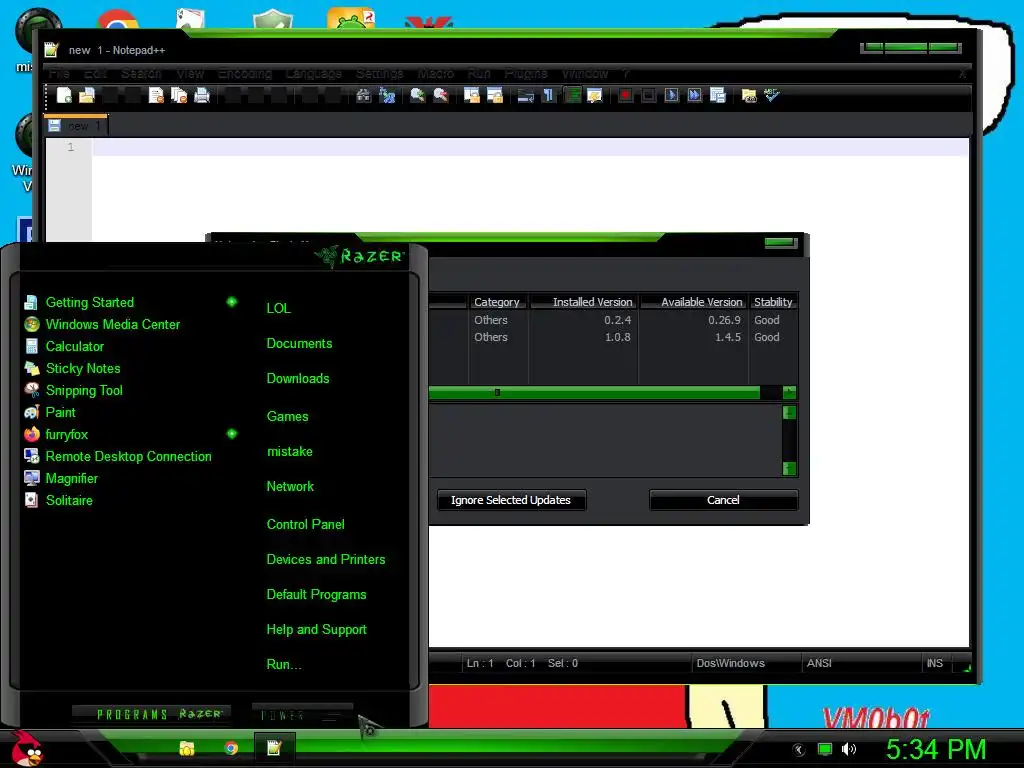Click the Stop Recording macro icon

648,95
